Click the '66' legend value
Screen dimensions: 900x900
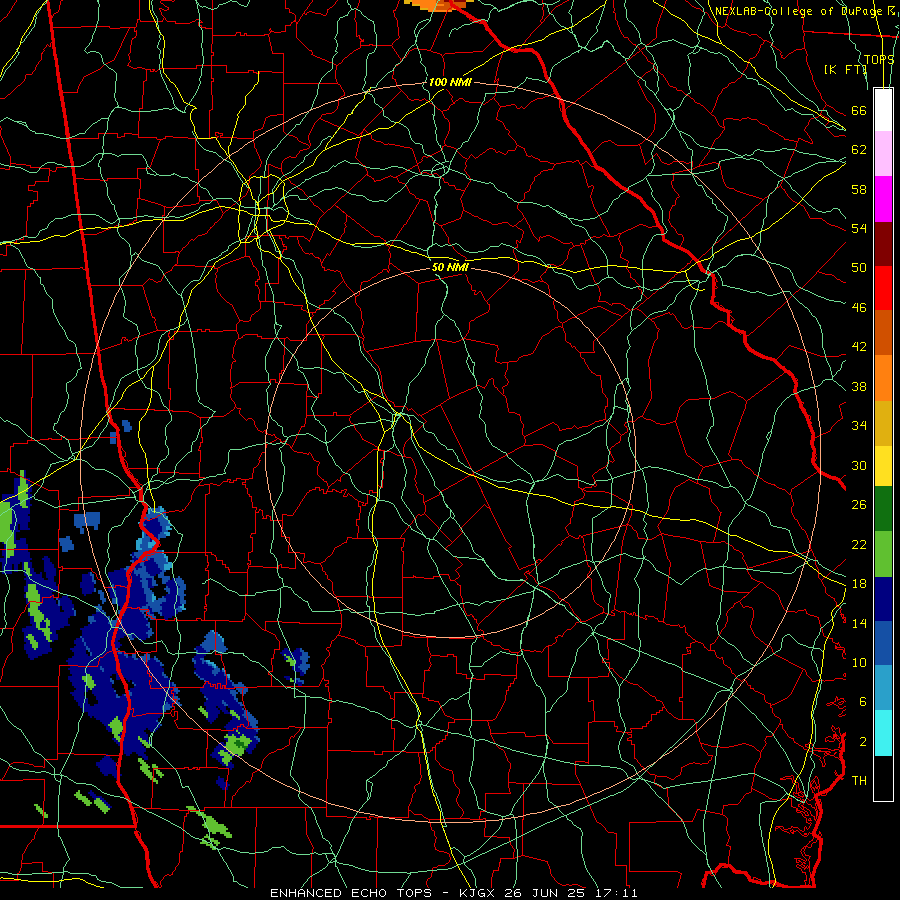pos(859,111)
